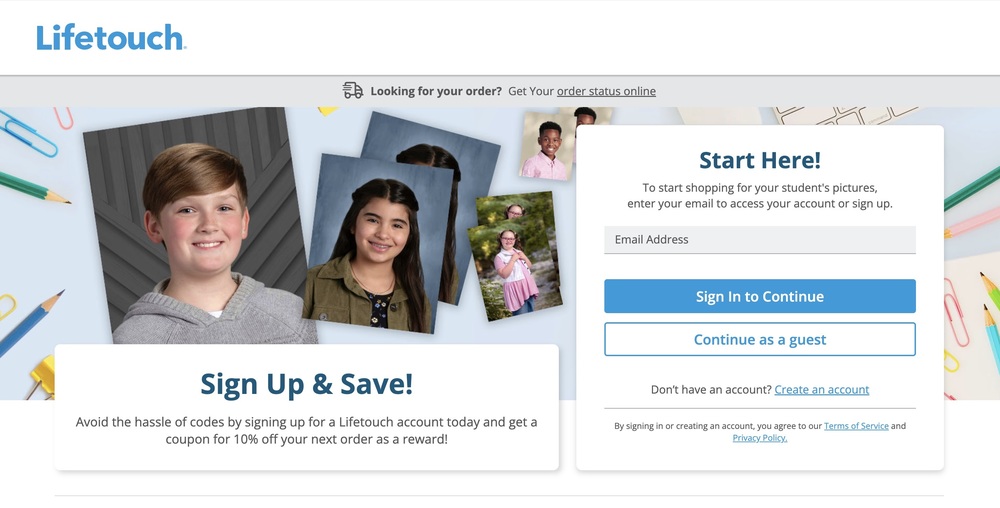The width and height of the screenshot is (1000, 508).
Task: Click the Start Here! heading
Action: (x=760, y=160)
